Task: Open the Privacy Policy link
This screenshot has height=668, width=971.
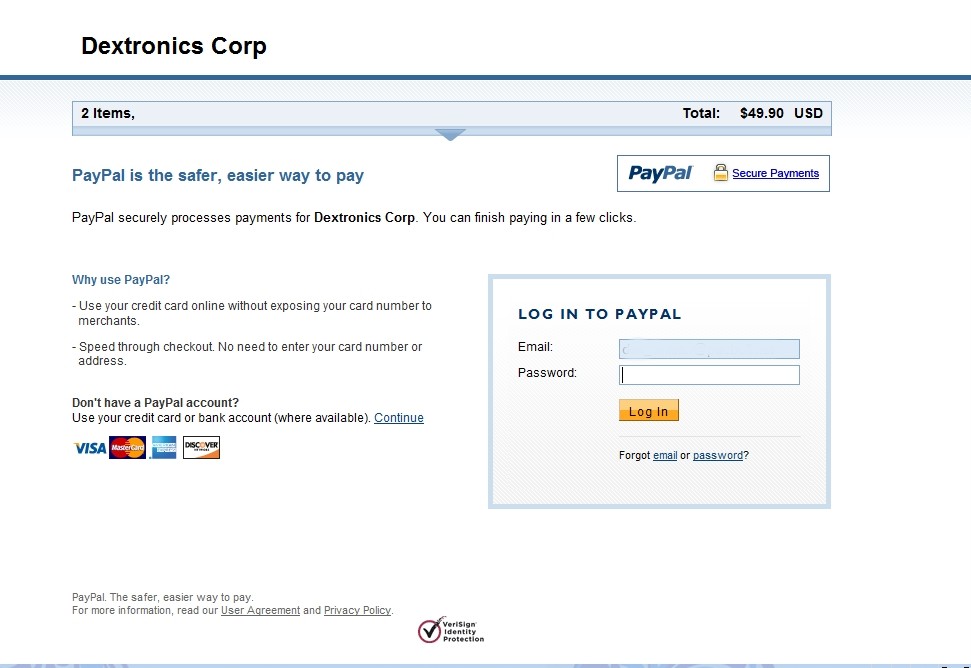Action: pos(357,610)
